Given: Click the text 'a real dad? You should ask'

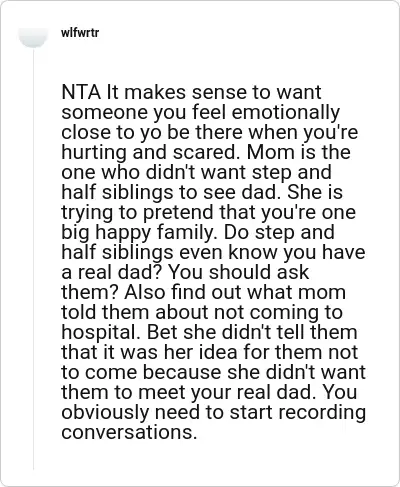Looking at the screenshot, I should coord(185,272).
